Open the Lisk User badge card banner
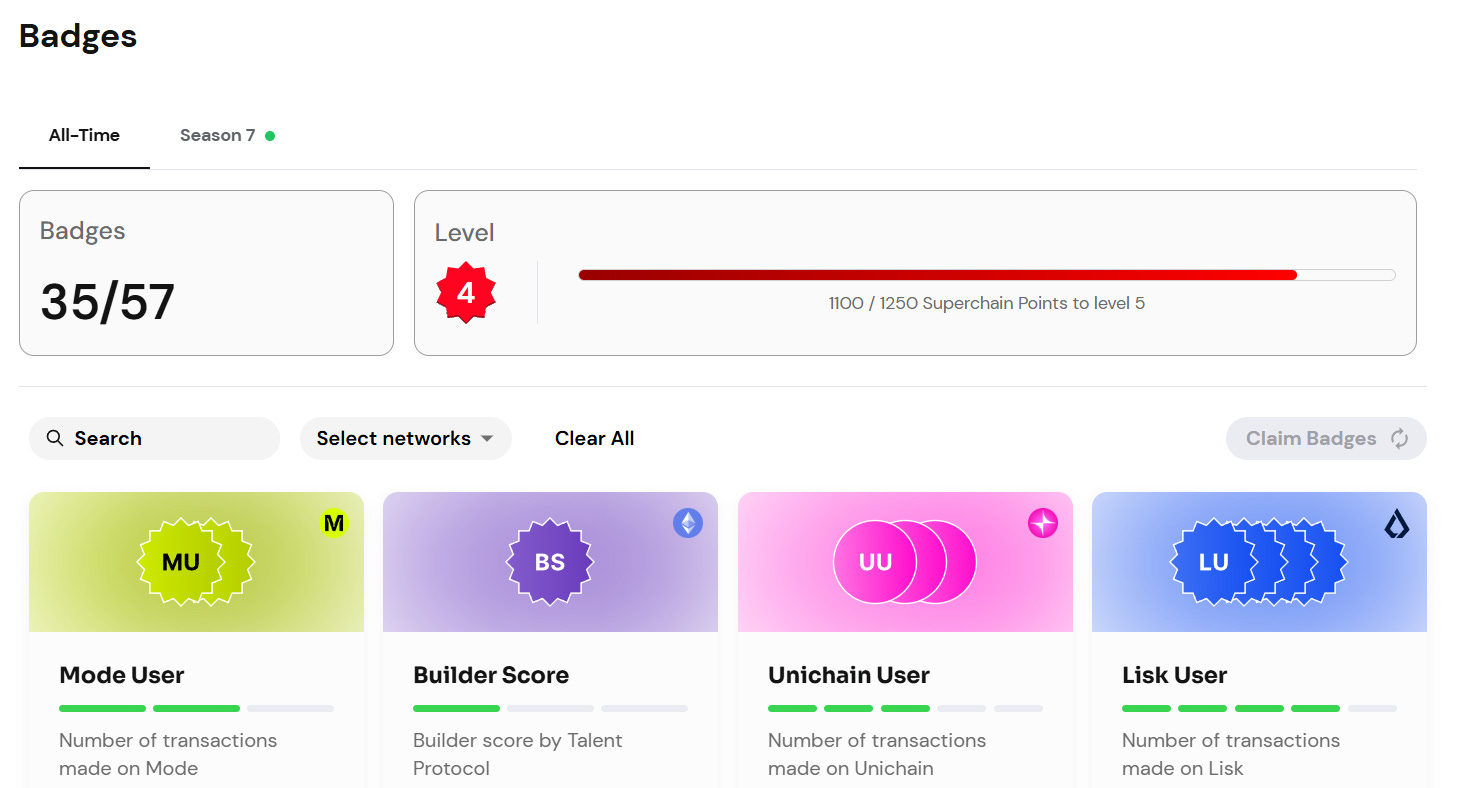The width and height of the screenshot is (1458, 788). (1259, 562)
